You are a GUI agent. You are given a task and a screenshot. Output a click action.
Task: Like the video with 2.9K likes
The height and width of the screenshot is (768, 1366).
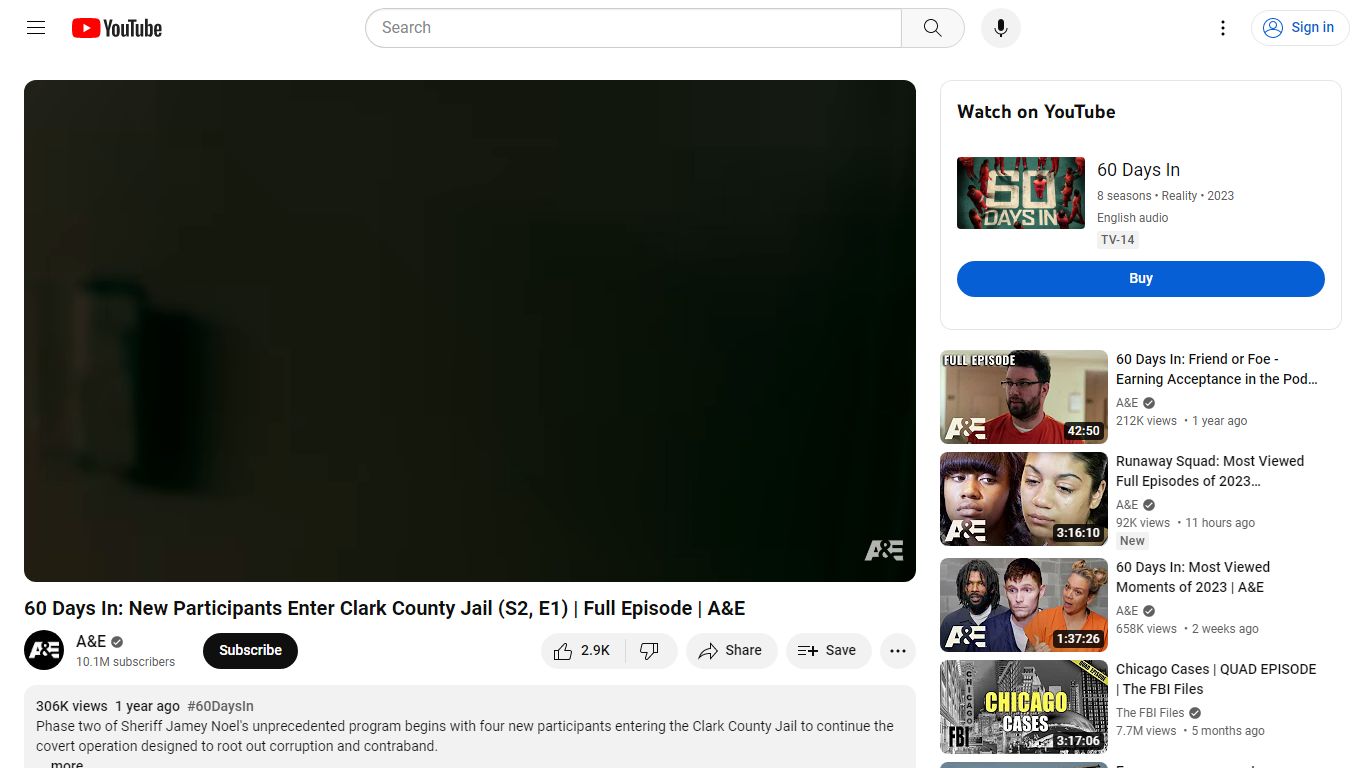583,650
